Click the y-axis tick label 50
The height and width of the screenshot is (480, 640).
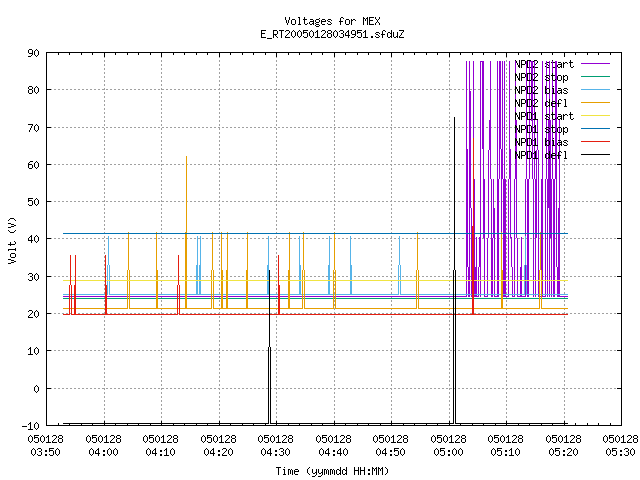33,202
